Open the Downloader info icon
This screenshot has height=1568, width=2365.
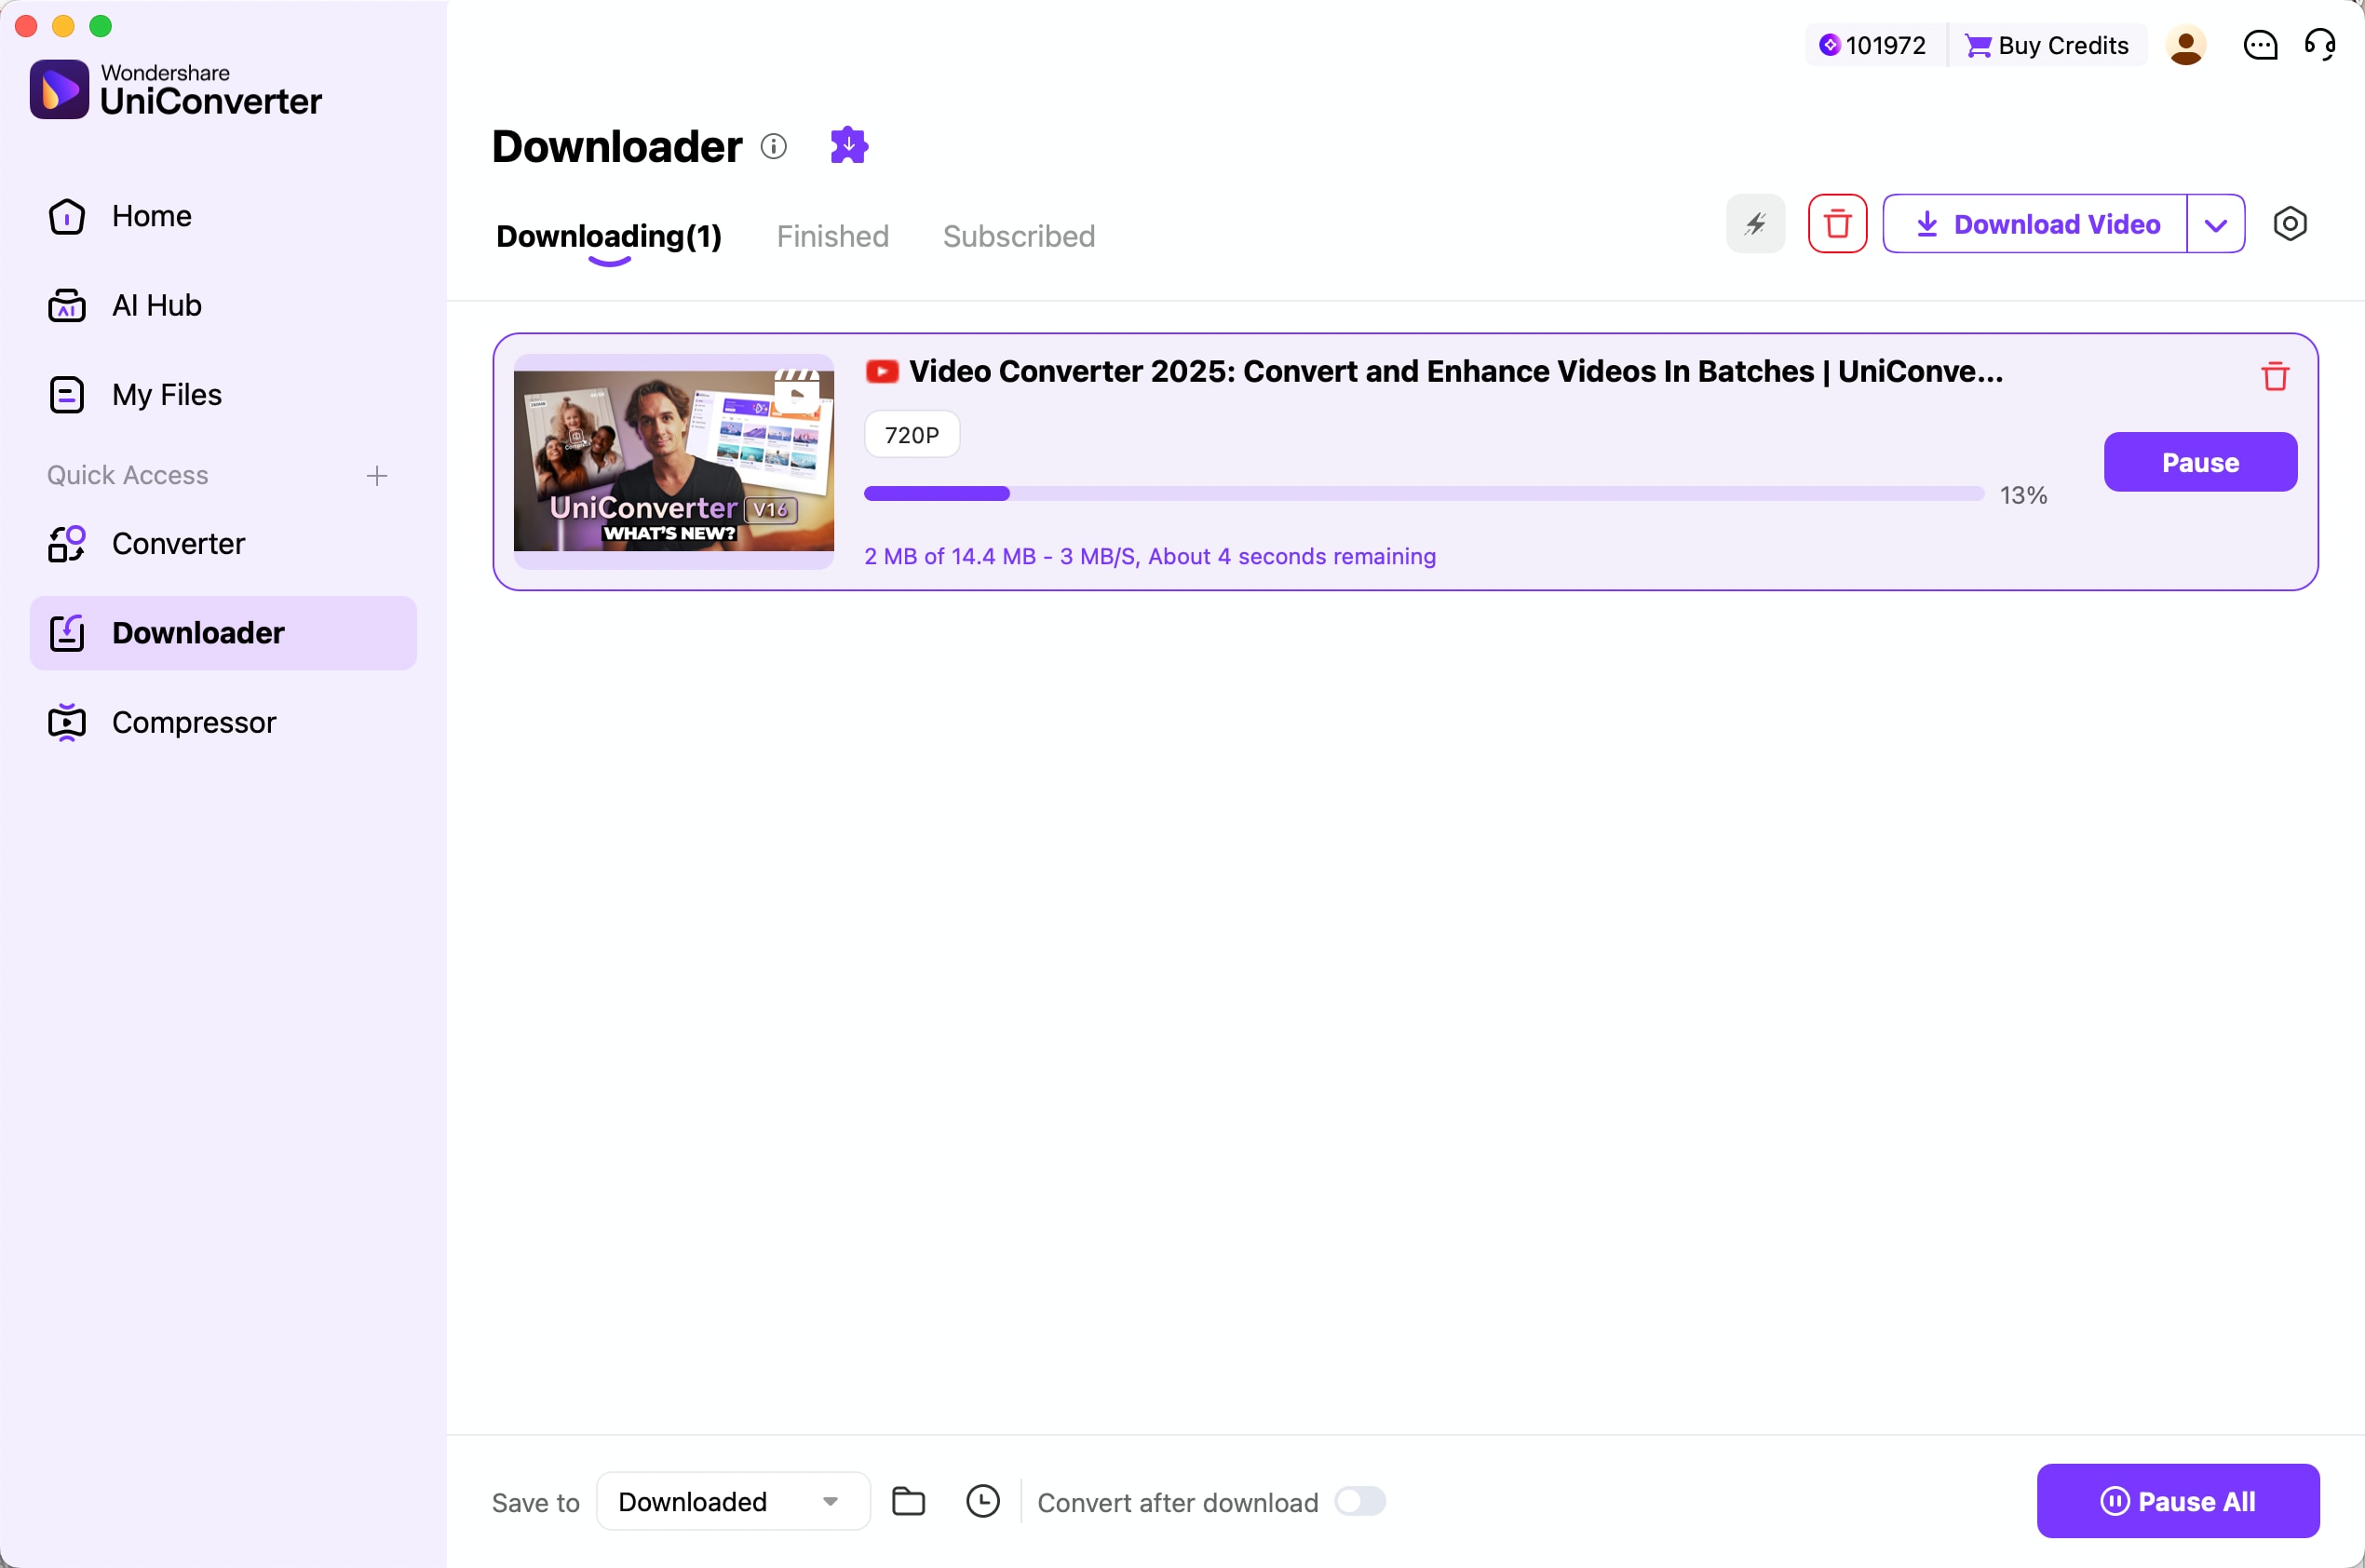774,147
